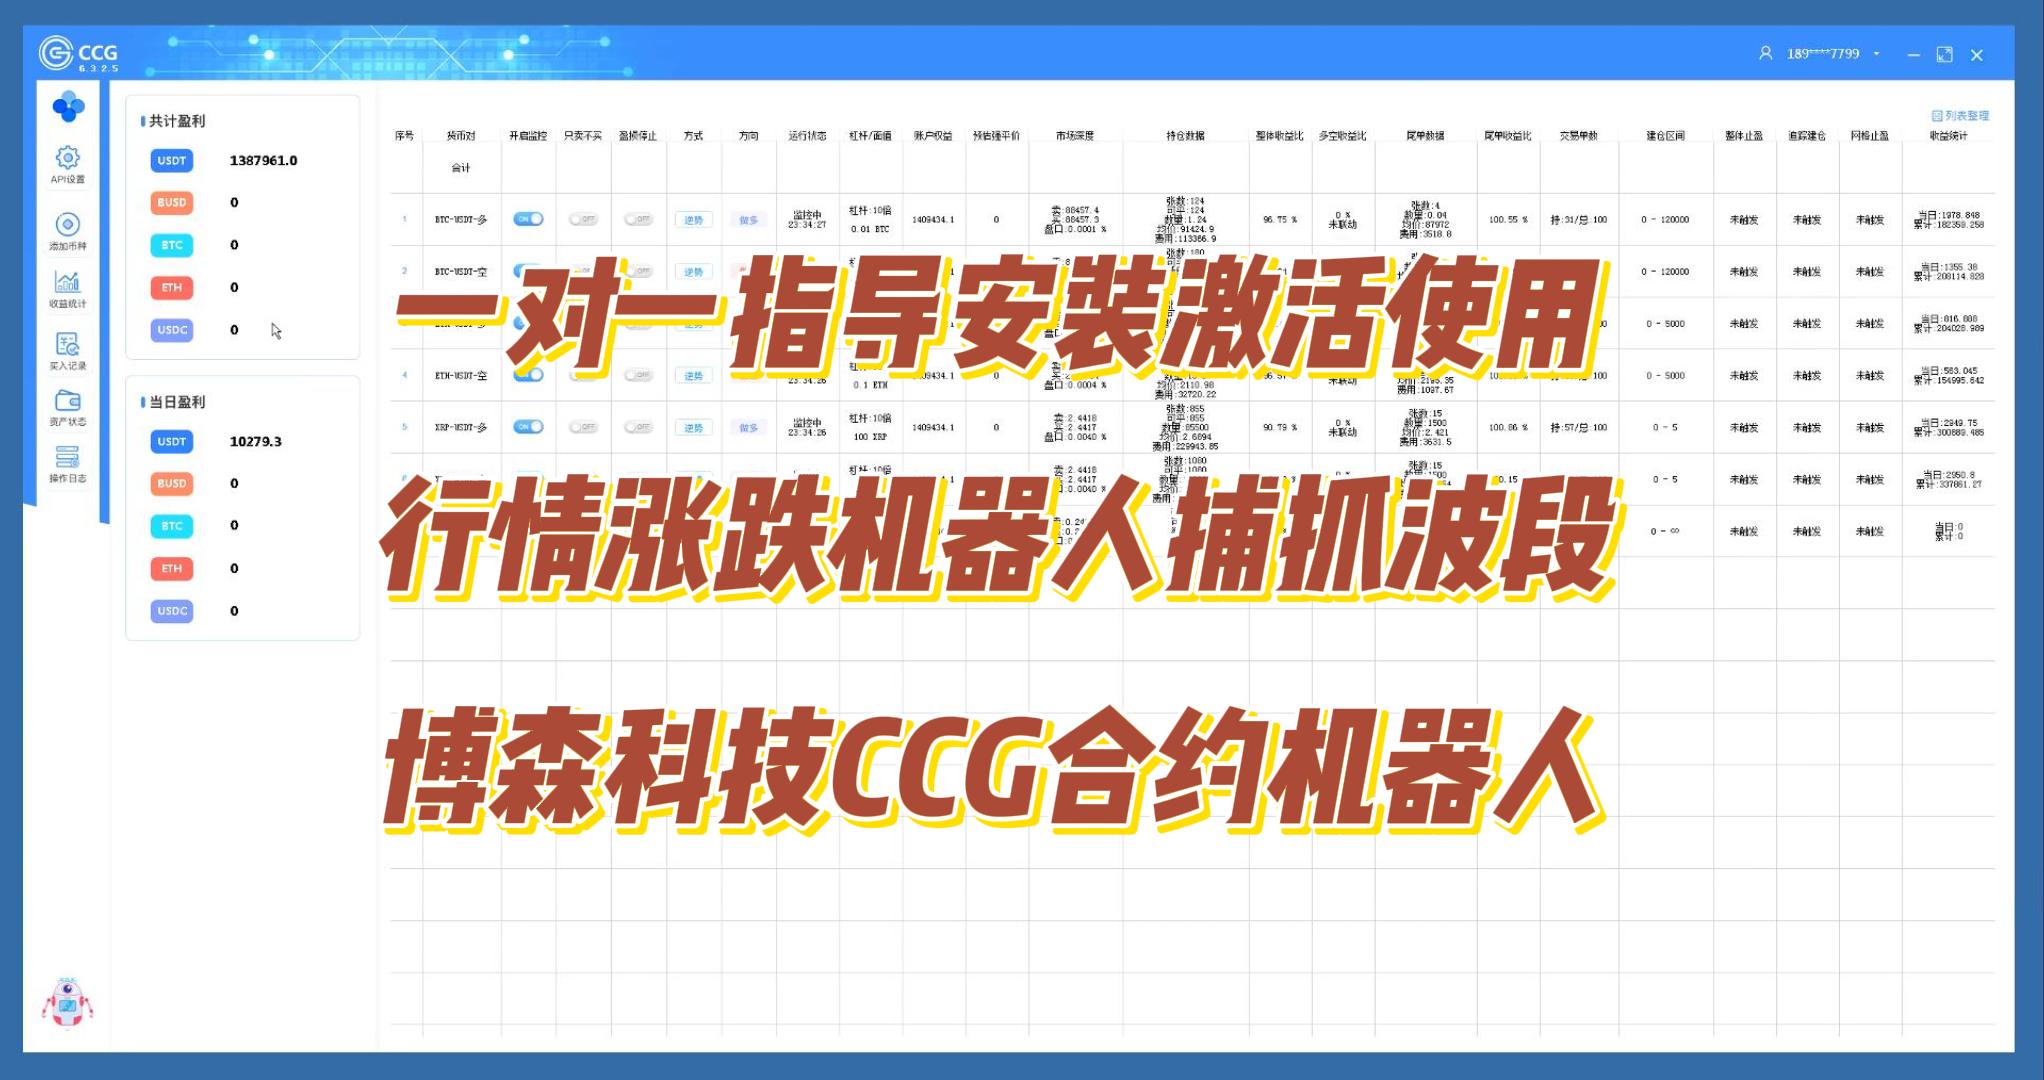Select the ETH-USDT-空 row name
2044x1080 pixels.
[x=461, y=376]
